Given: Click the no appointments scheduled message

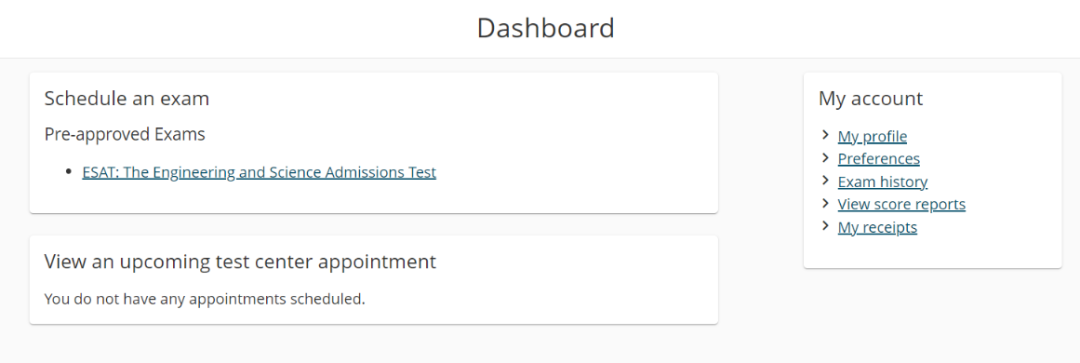Looking at the screenshot, I should [x=205, y=299].
